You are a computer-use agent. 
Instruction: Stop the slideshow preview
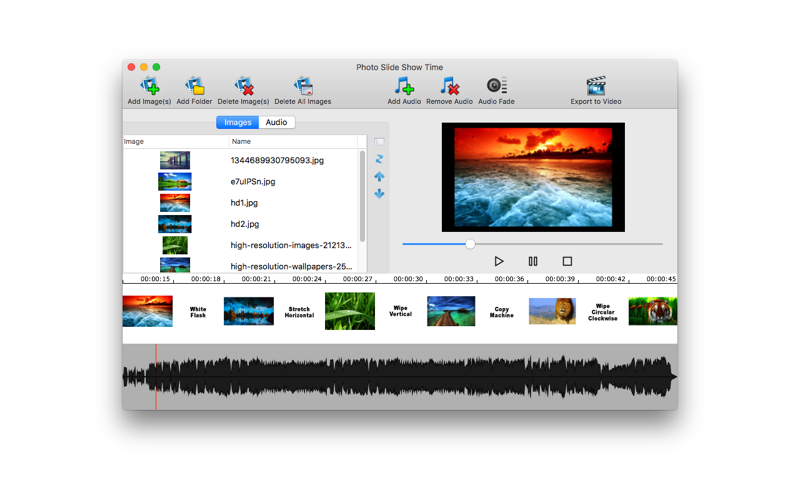[x=567, y=261]
